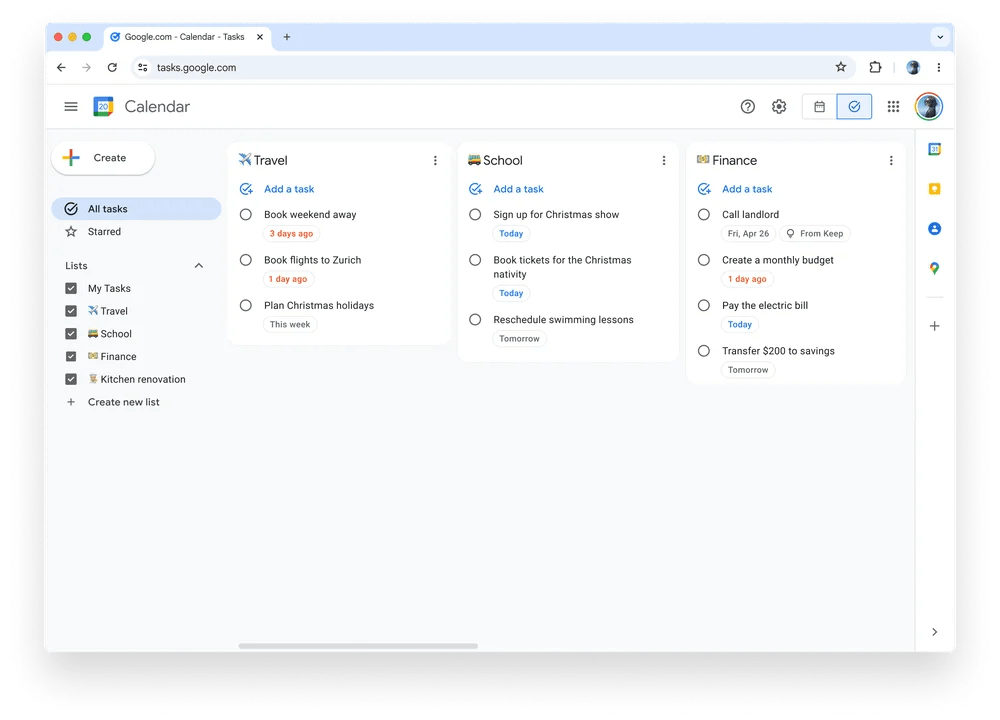Click Add a task in the School list
The image size is (1000, 720).
tap(519, 189)
